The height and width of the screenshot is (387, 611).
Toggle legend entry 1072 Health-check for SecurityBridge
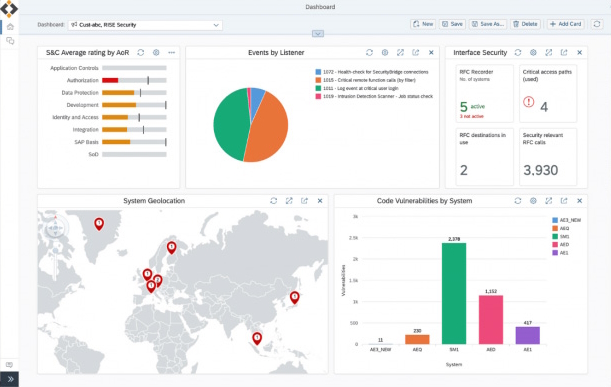coord(372,72)
